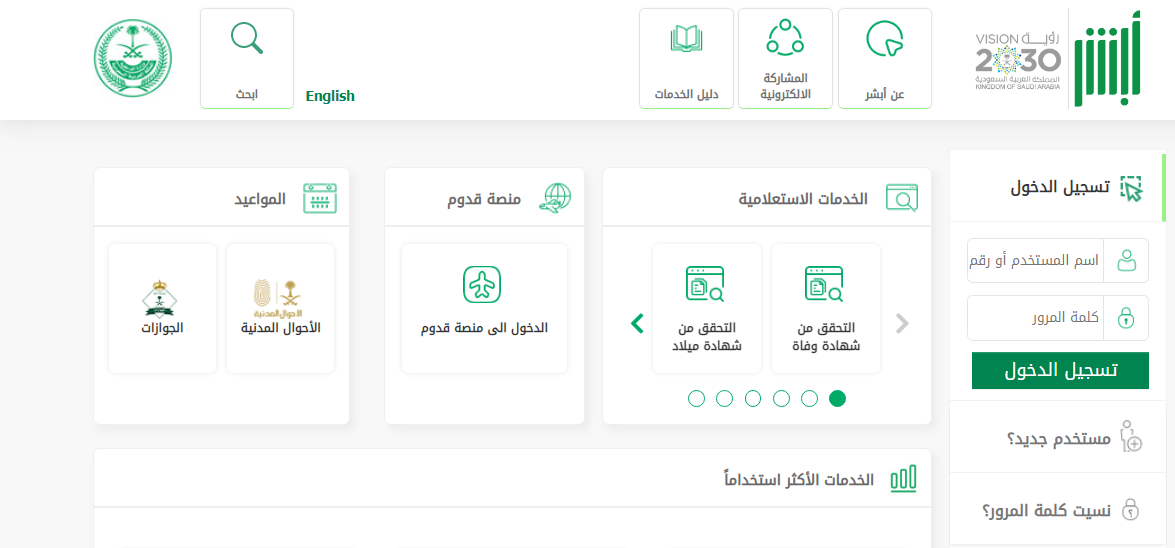
Task: Focus the username or ID input field
Action: point(1035,261)
